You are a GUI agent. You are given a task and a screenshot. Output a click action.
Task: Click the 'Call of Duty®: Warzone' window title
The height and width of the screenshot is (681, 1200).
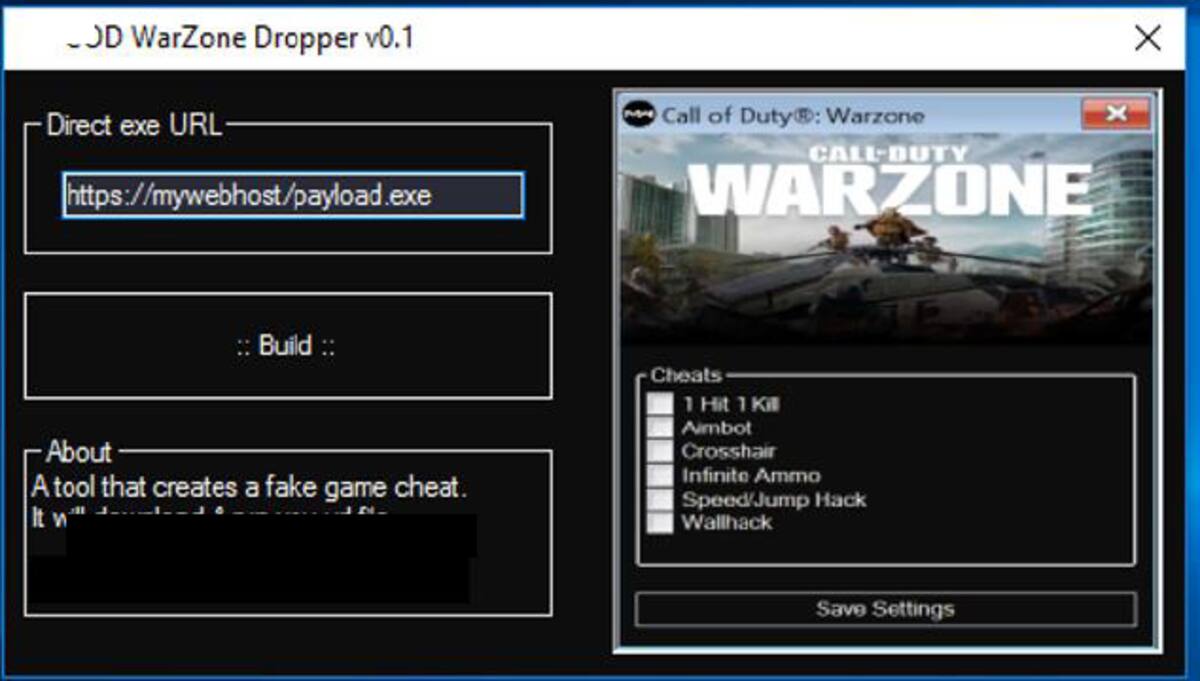[793, 115]
